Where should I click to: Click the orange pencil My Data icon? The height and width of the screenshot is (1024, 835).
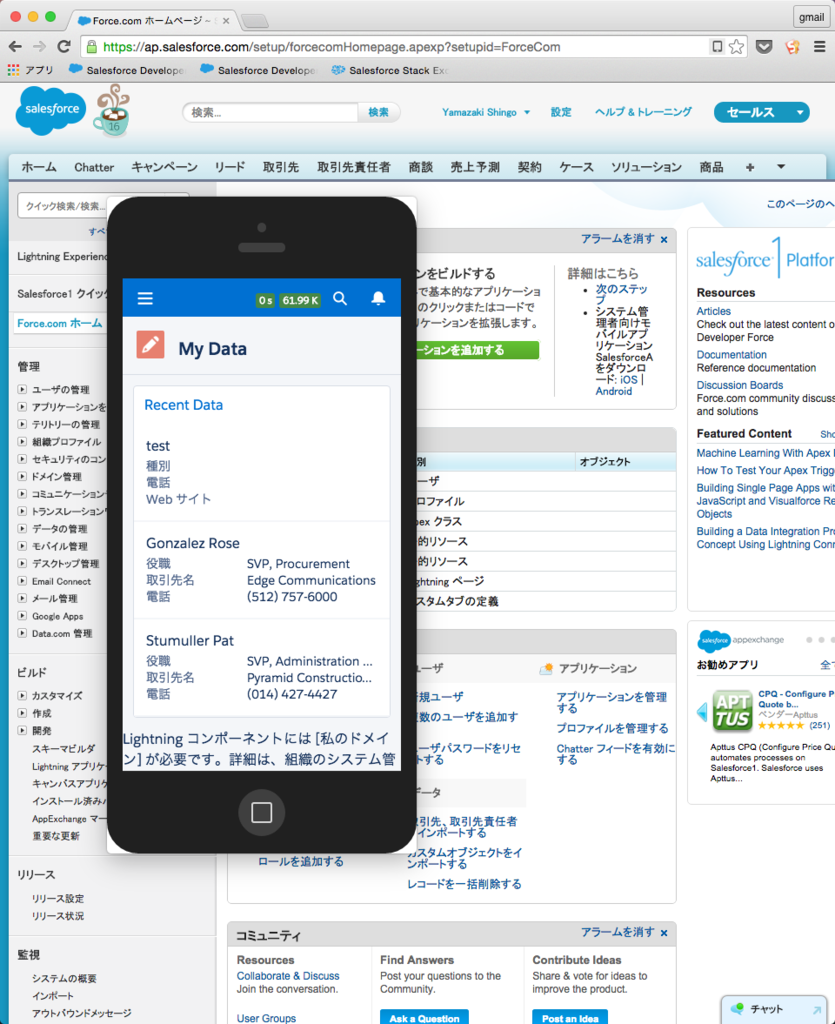click(150, 345)
